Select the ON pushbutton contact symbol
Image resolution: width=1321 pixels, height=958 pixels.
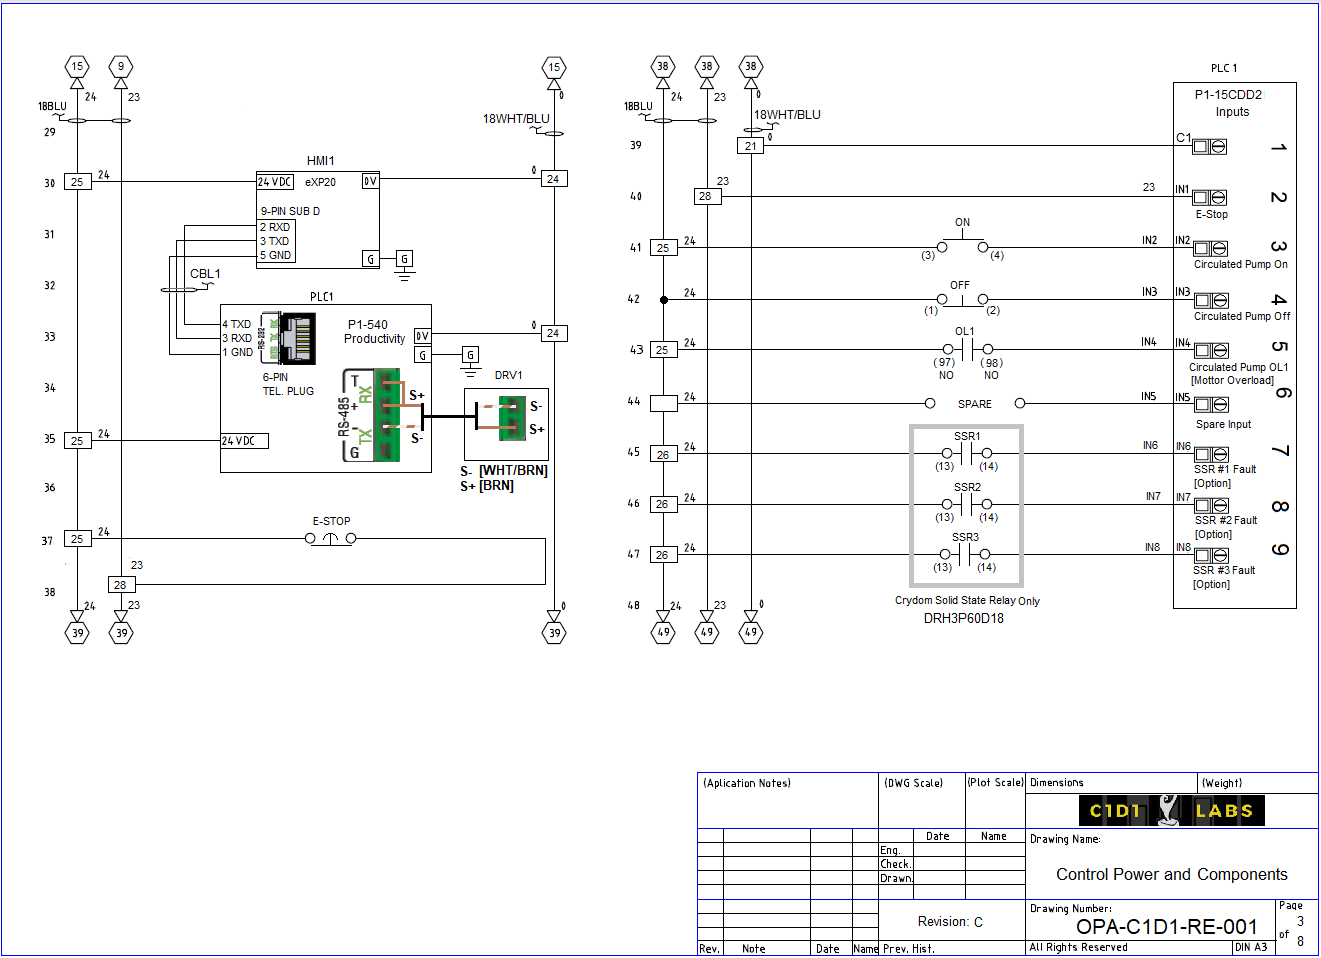[x=962, y=245]
